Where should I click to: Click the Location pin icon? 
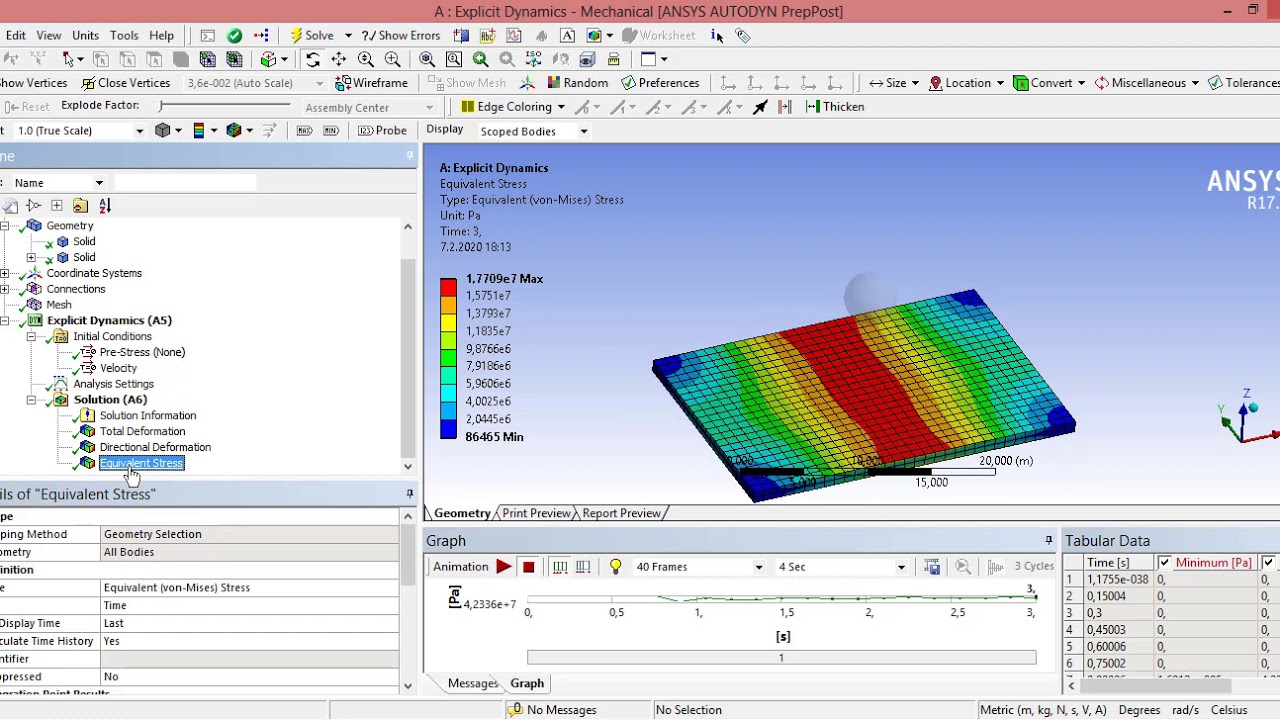tap(936, 83)
